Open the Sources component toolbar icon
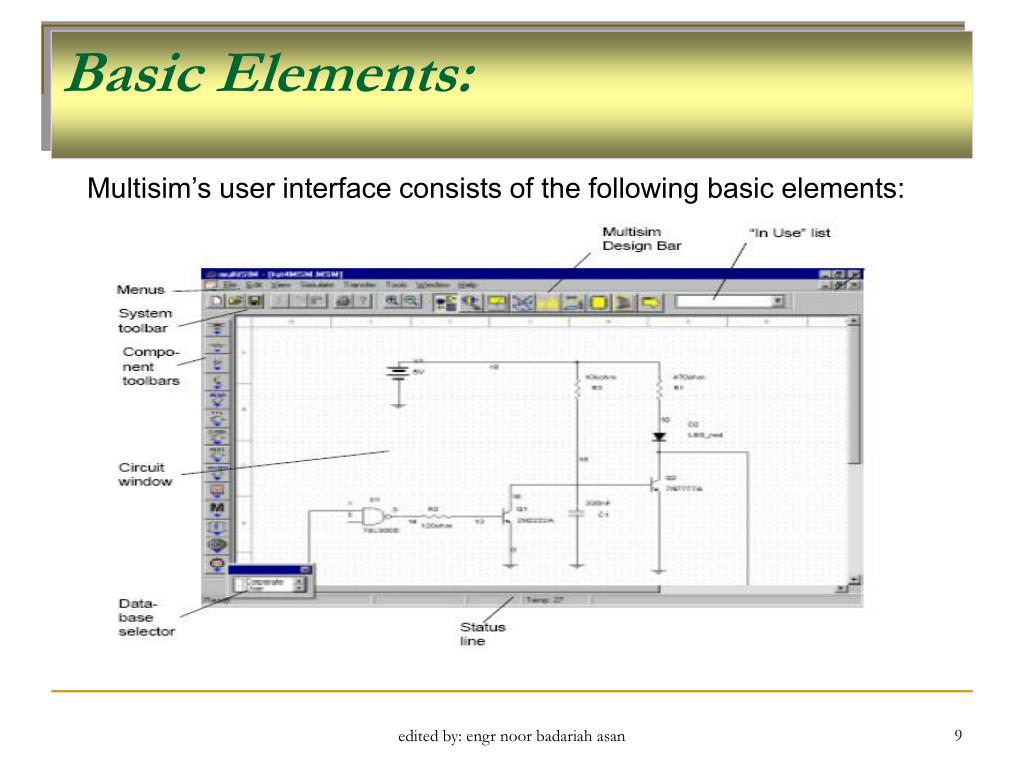The height and width of the screenshot is (768, 1024). point(217,328)
